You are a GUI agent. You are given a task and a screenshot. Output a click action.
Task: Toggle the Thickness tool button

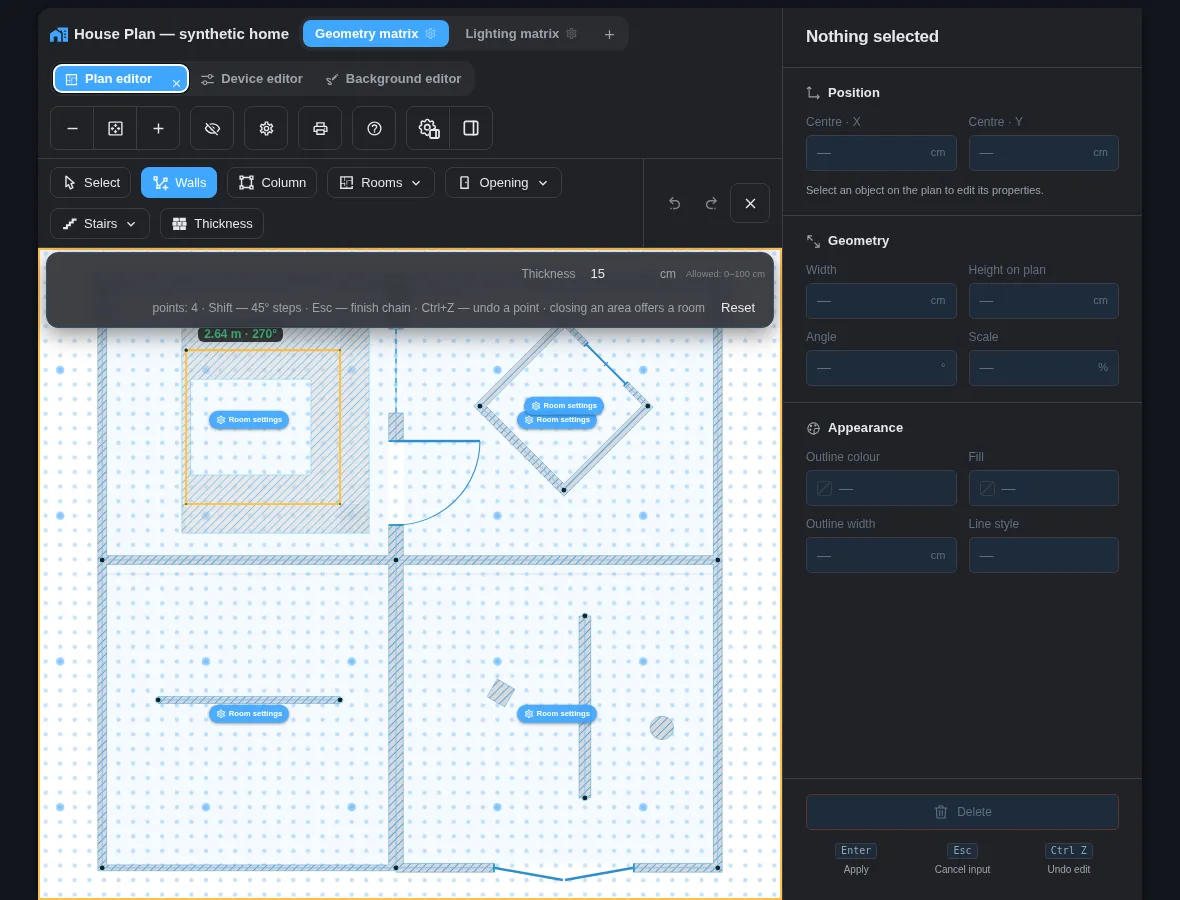click(212, 223)
